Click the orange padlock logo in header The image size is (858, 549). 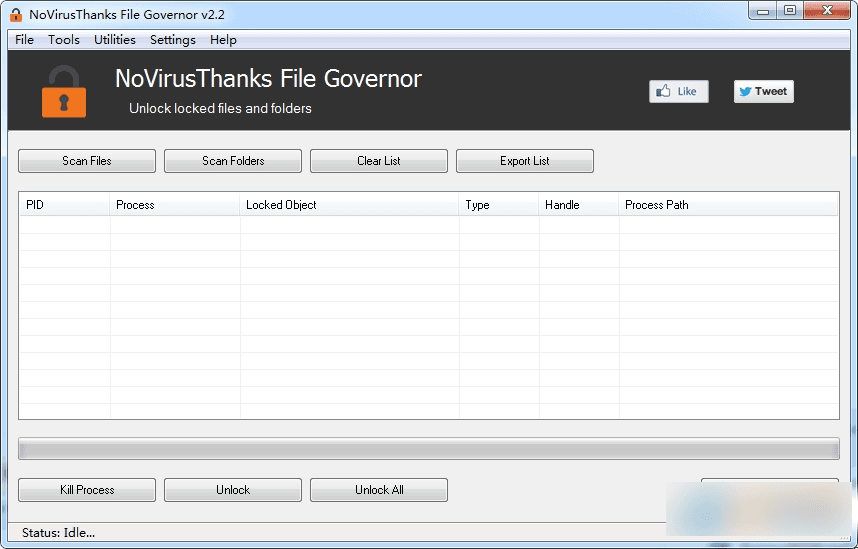(x=63, y=92)
